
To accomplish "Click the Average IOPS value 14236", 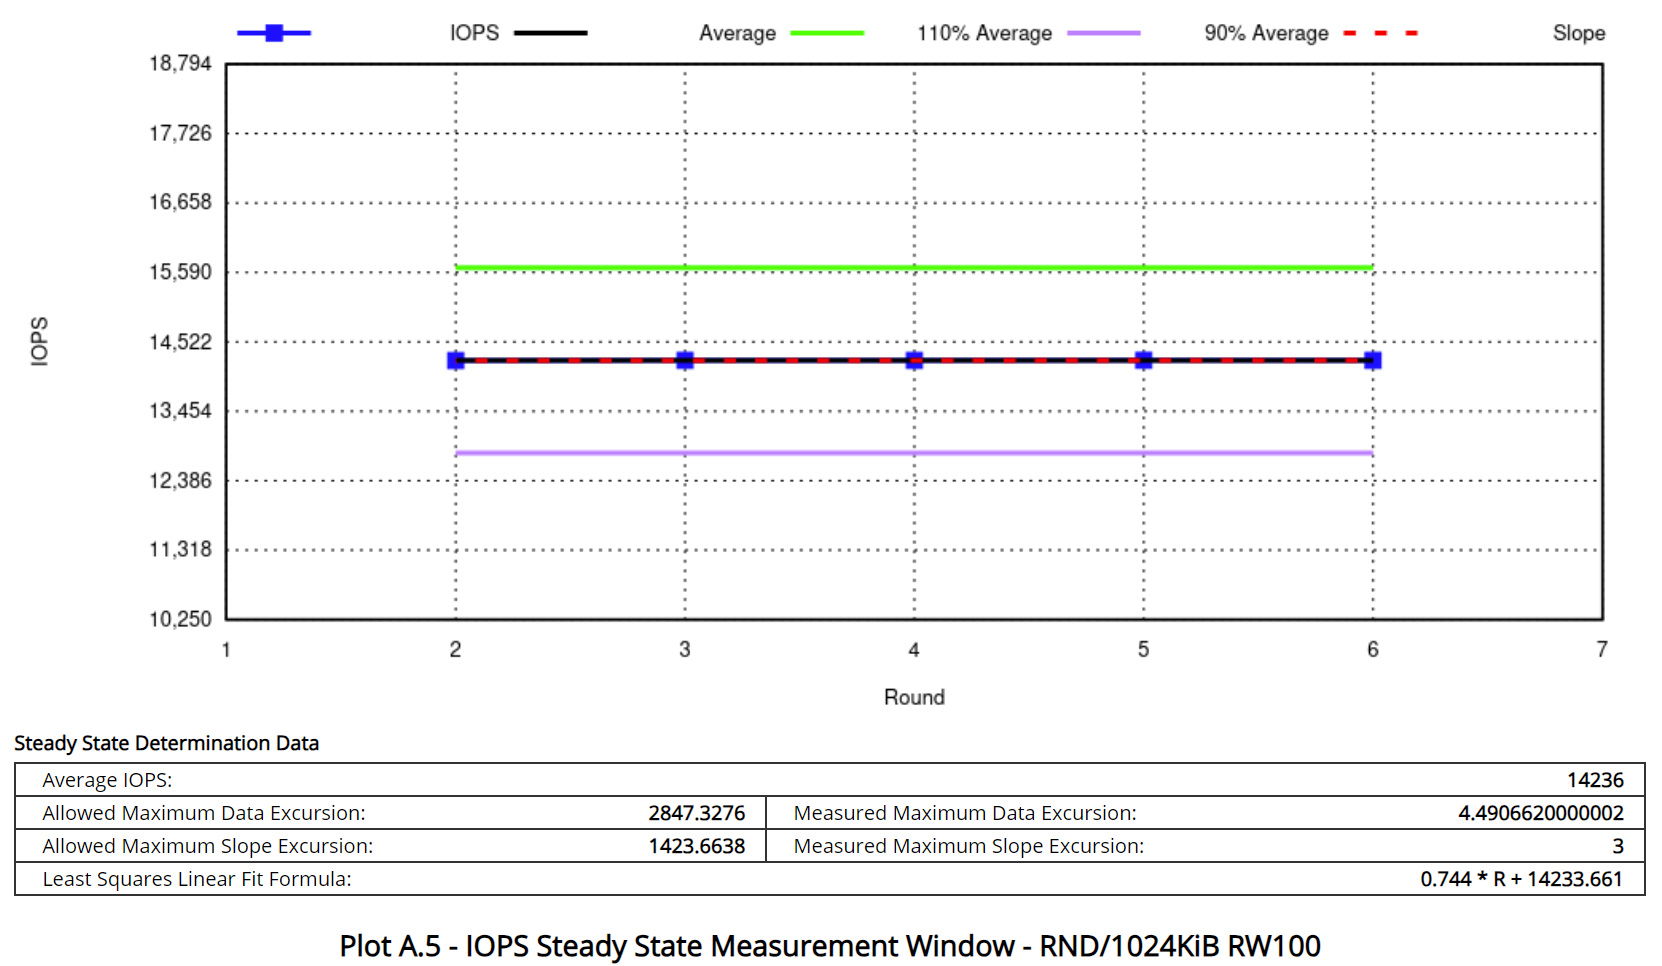I will [1594, 780].
